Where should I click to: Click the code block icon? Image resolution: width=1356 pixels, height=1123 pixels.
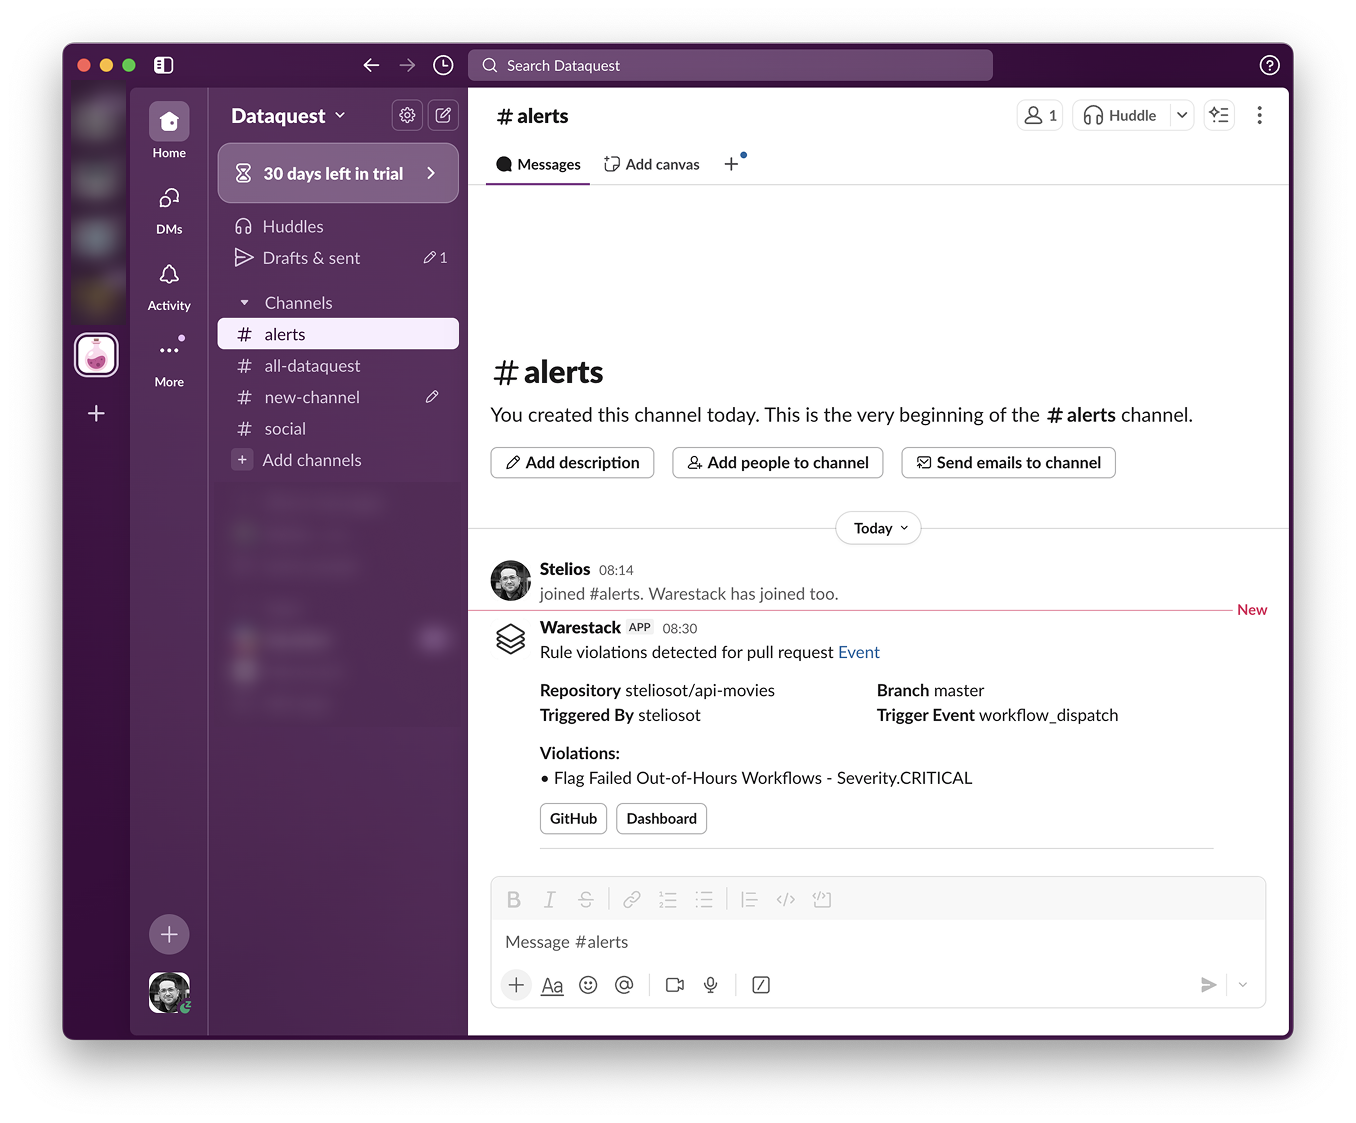click(x=822, y=900)
